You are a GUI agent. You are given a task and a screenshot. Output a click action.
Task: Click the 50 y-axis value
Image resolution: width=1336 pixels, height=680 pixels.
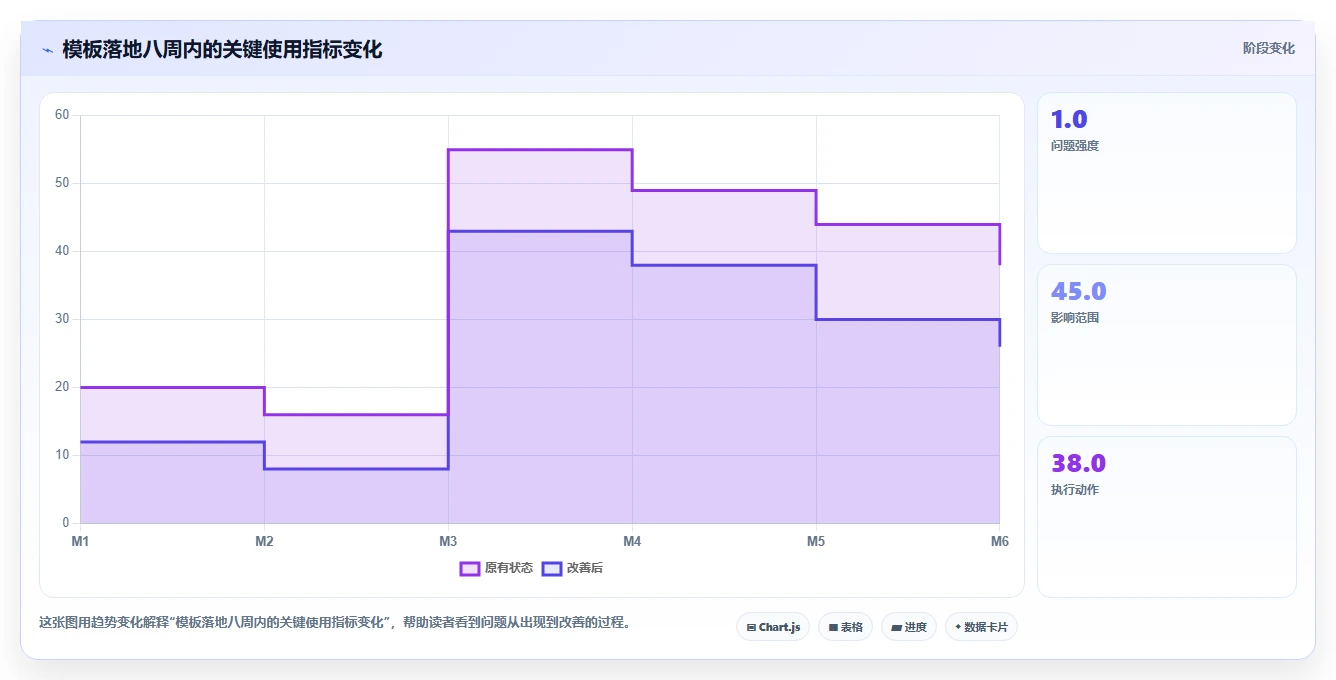pyautogui.click(x=62, y=183)
